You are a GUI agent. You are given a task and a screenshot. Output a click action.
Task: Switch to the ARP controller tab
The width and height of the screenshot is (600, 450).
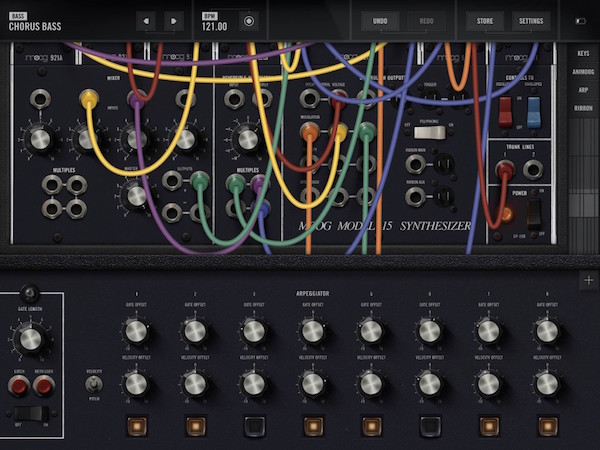(x=583, y=90)
